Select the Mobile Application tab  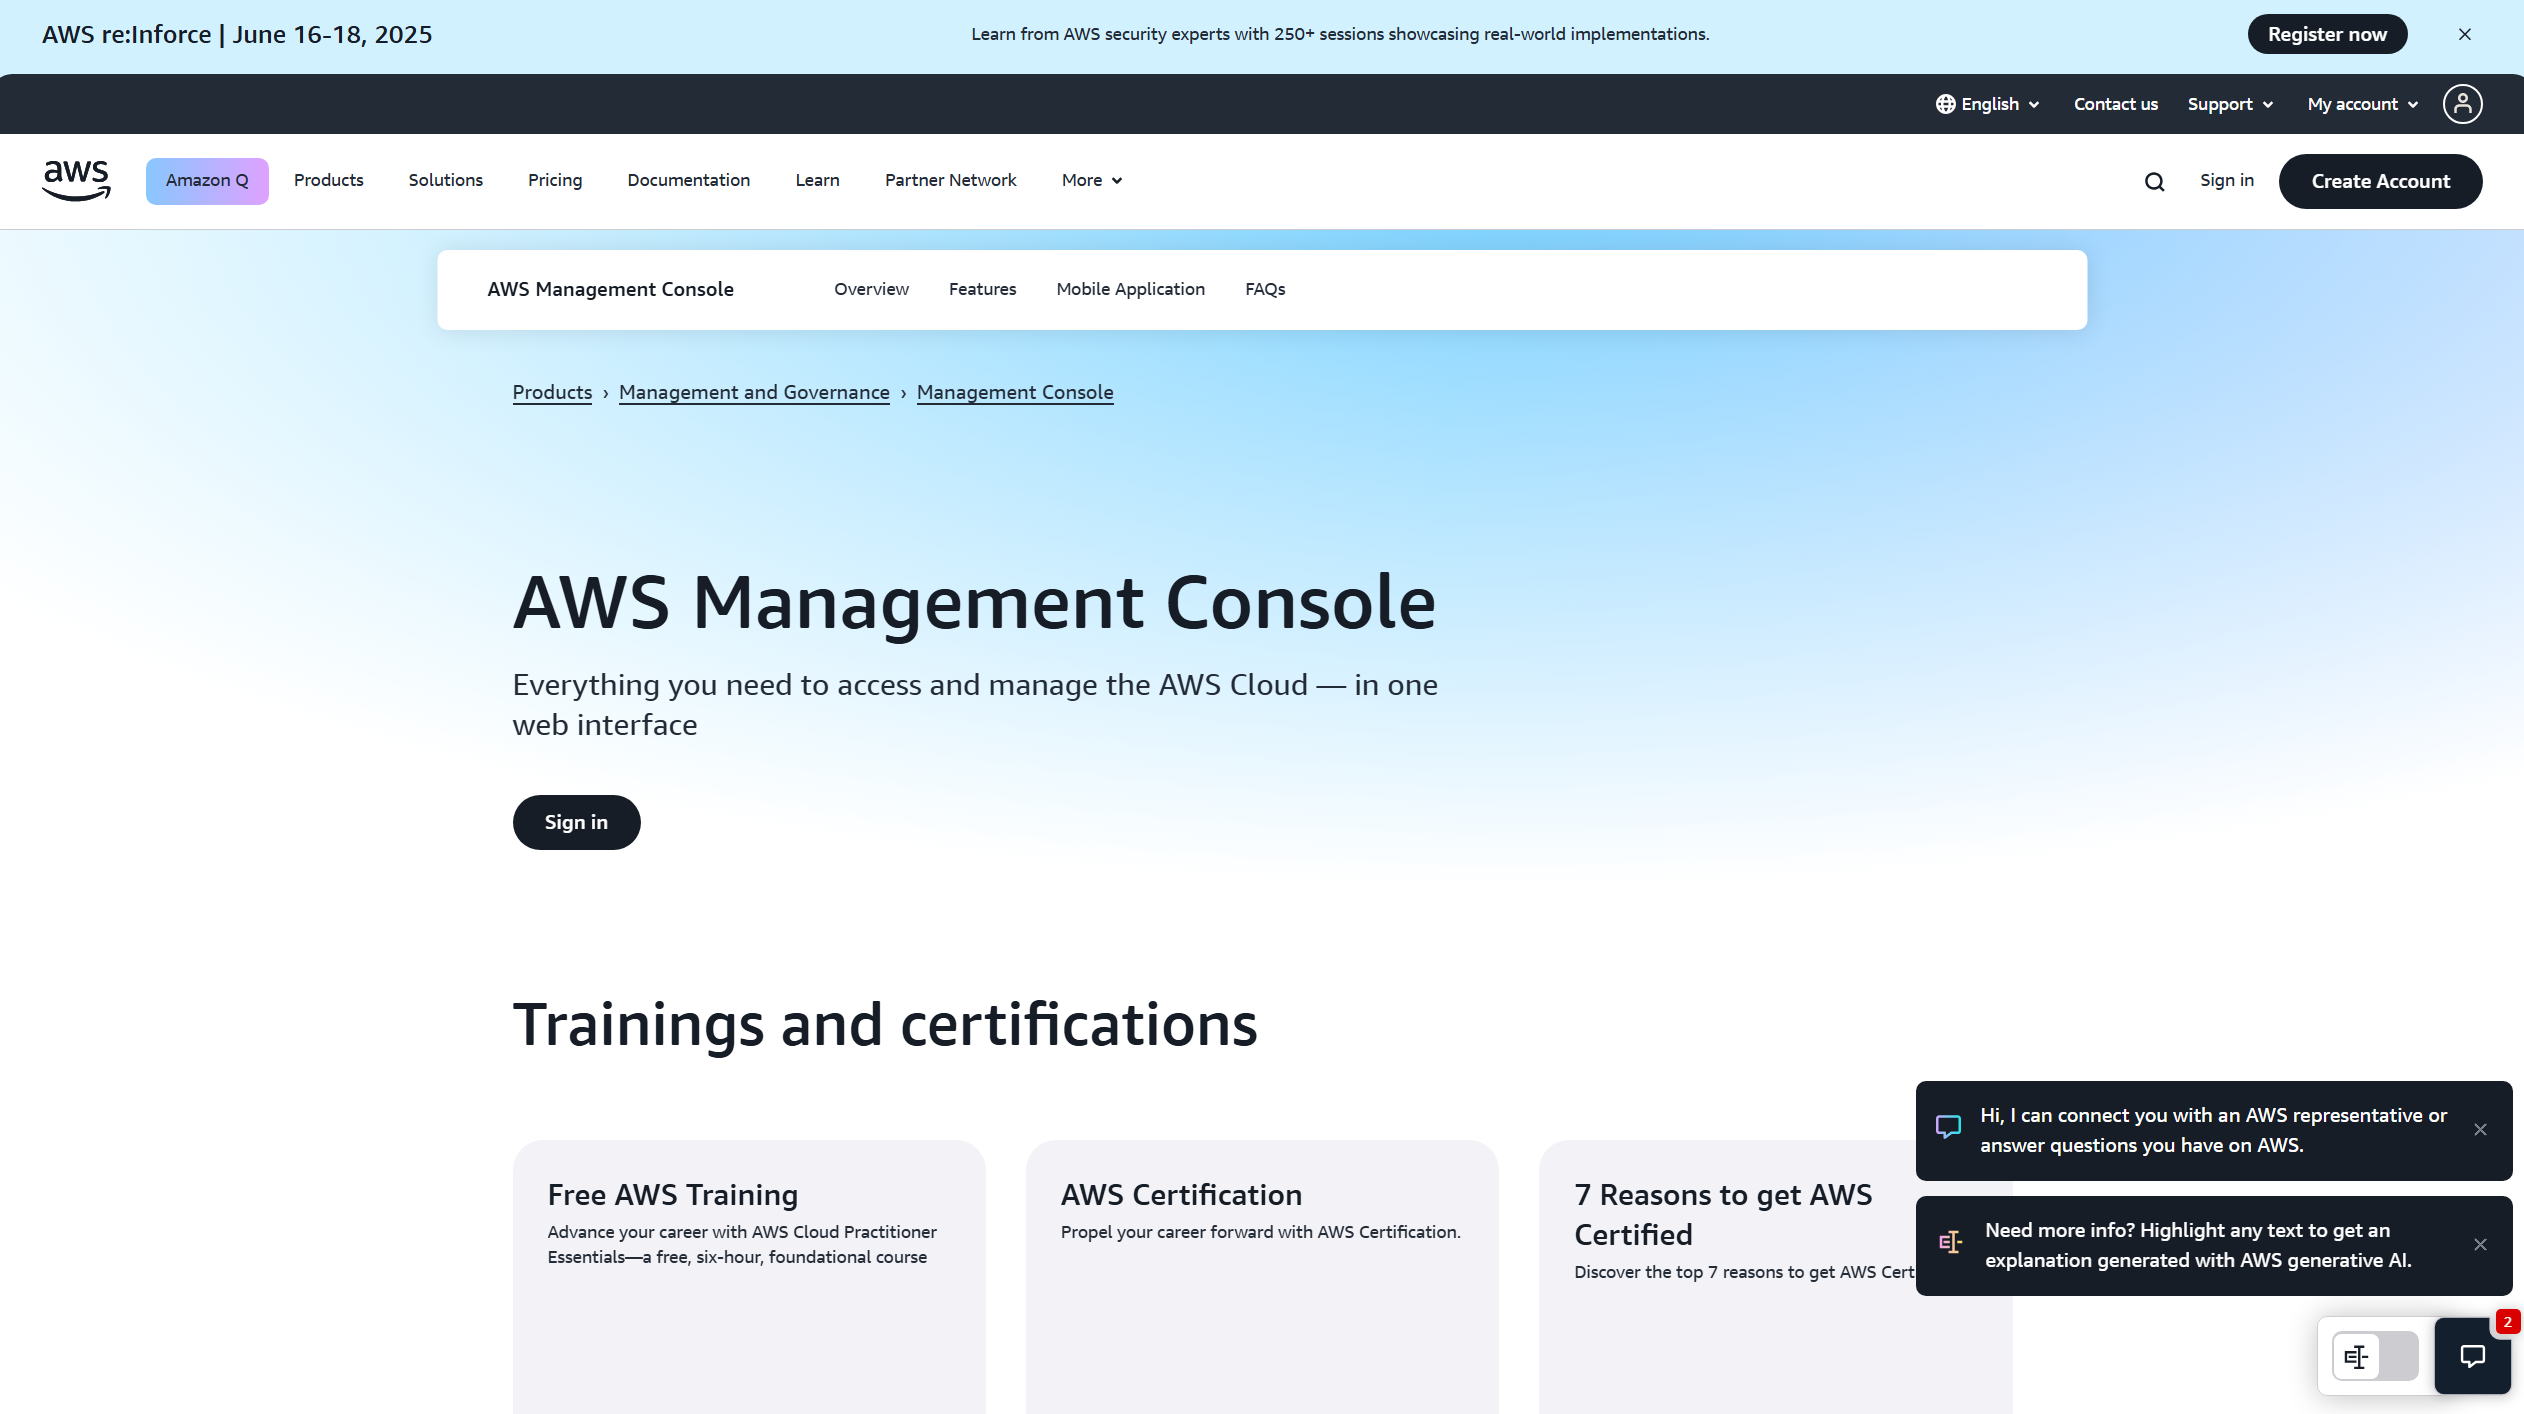pyautogui.click(x=1130, y=290)
